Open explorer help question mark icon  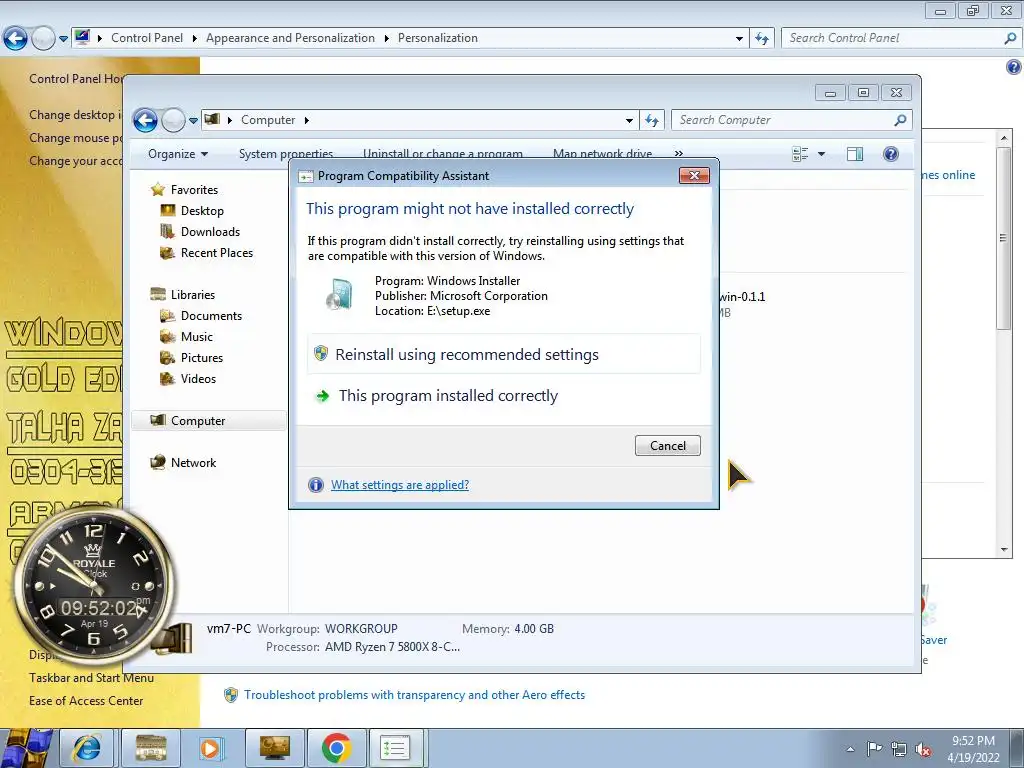coord(890,154)
